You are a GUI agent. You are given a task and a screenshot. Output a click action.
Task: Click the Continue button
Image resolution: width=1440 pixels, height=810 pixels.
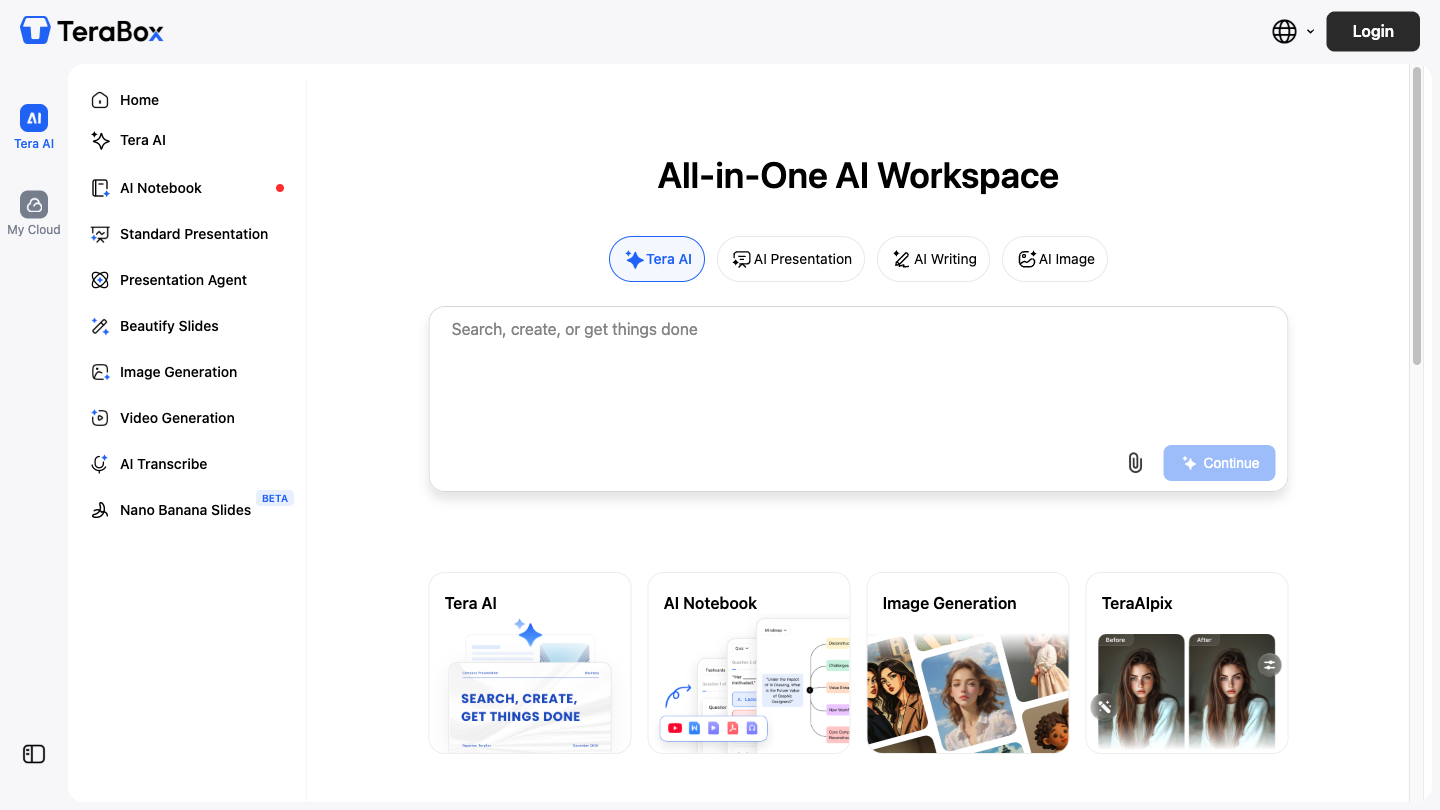(1219, 463)
